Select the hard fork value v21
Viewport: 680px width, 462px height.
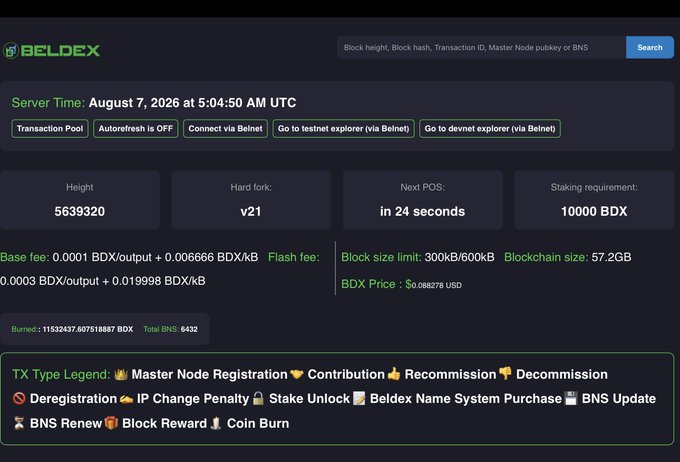(251, 211)
